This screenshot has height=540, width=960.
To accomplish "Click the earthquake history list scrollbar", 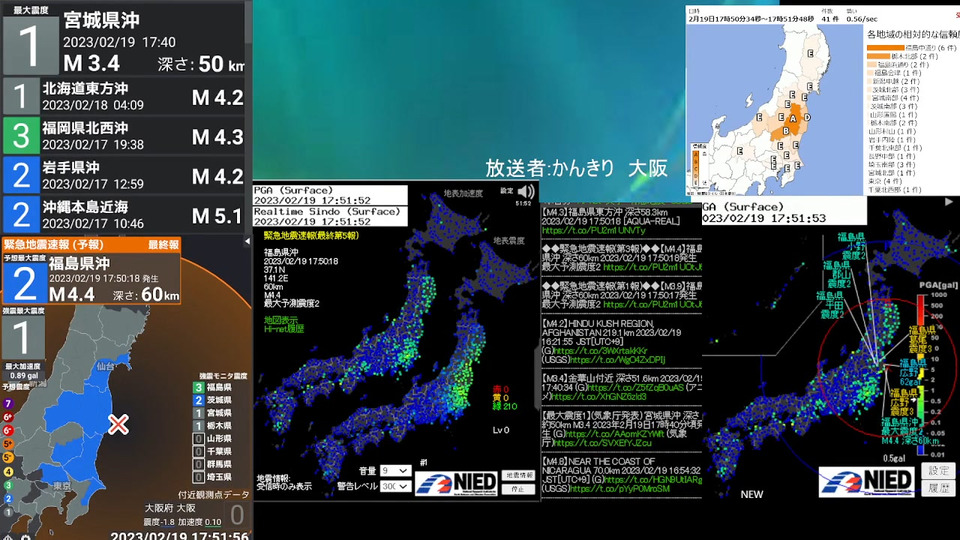I will click(x=249, y=22).
